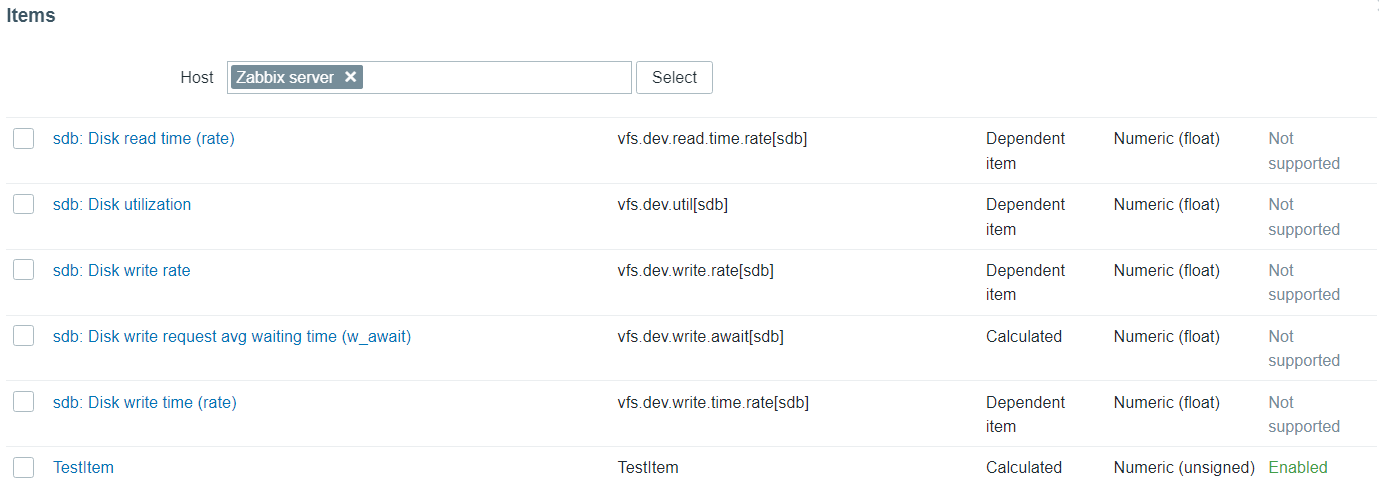Viewport: 1379px width, 489px height.
Task: Open the sdb: Disk read time (rate) item
Action: point(143,139)
